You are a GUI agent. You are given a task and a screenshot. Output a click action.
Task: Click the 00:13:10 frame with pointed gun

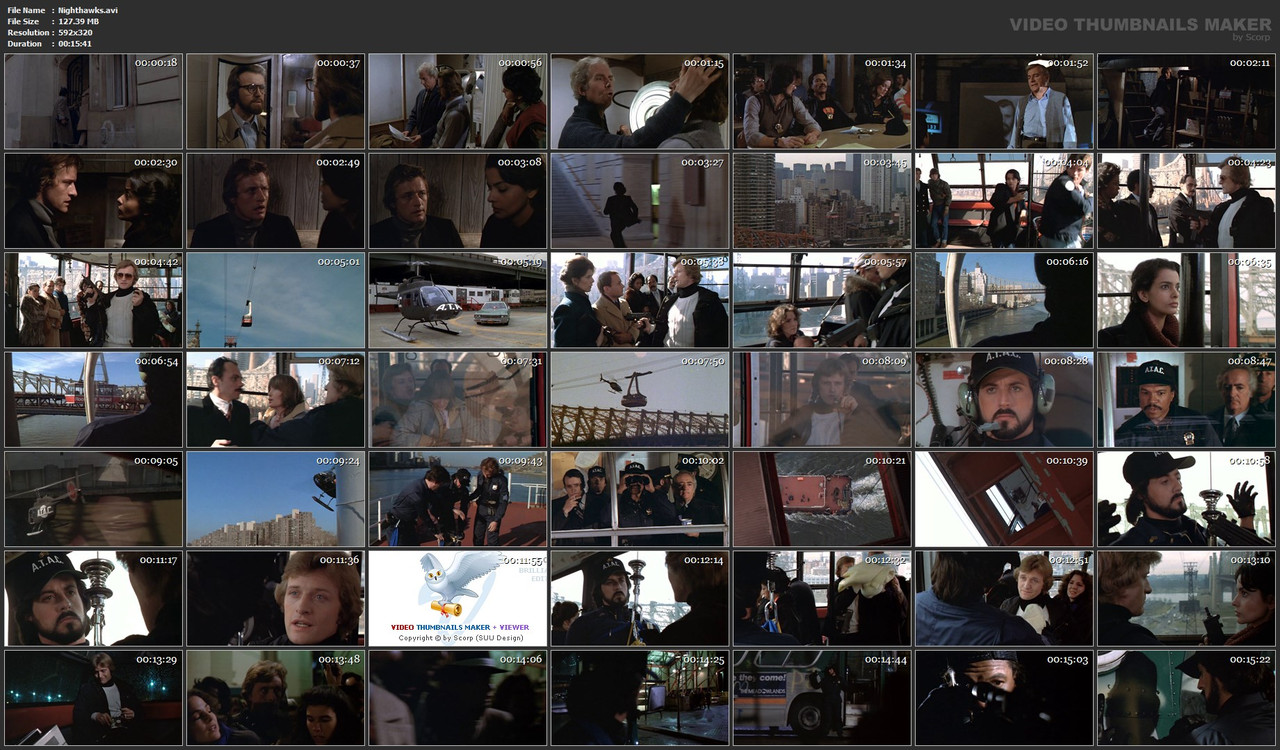pos(1186,598)
